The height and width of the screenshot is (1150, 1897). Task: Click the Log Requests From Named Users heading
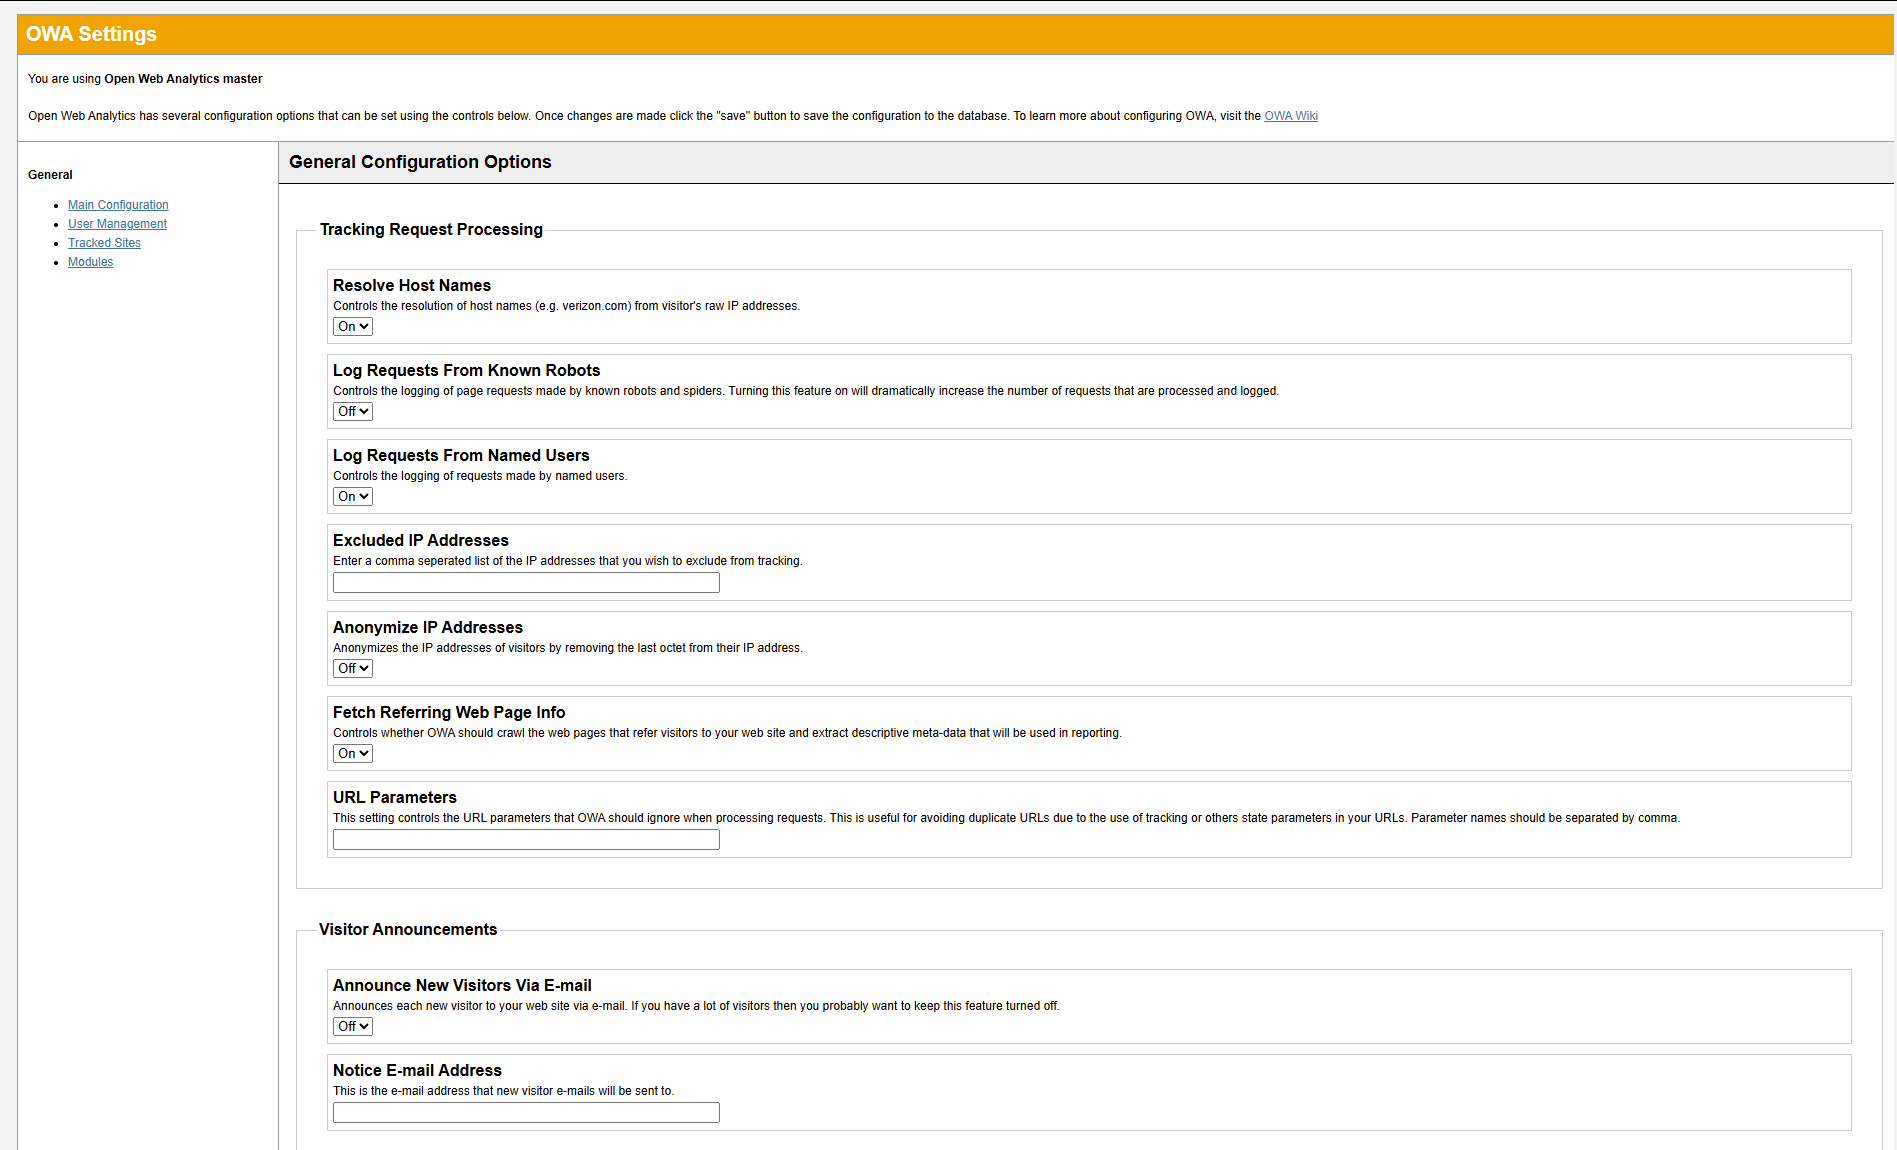pyautogui.click(x=461, y=456)
